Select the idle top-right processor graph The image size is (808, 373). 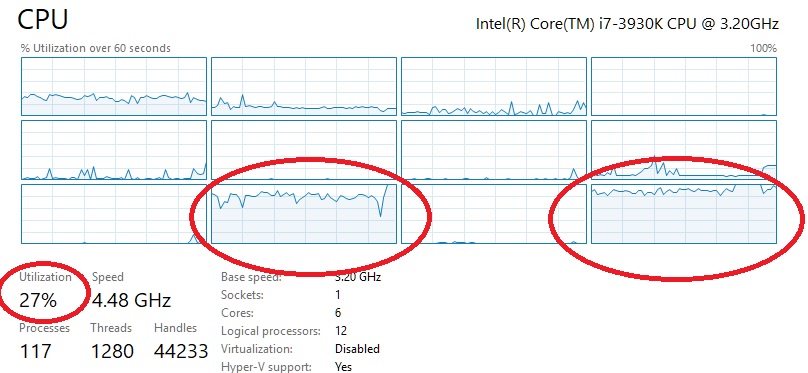pyautogui.click(x=684, y=86)
